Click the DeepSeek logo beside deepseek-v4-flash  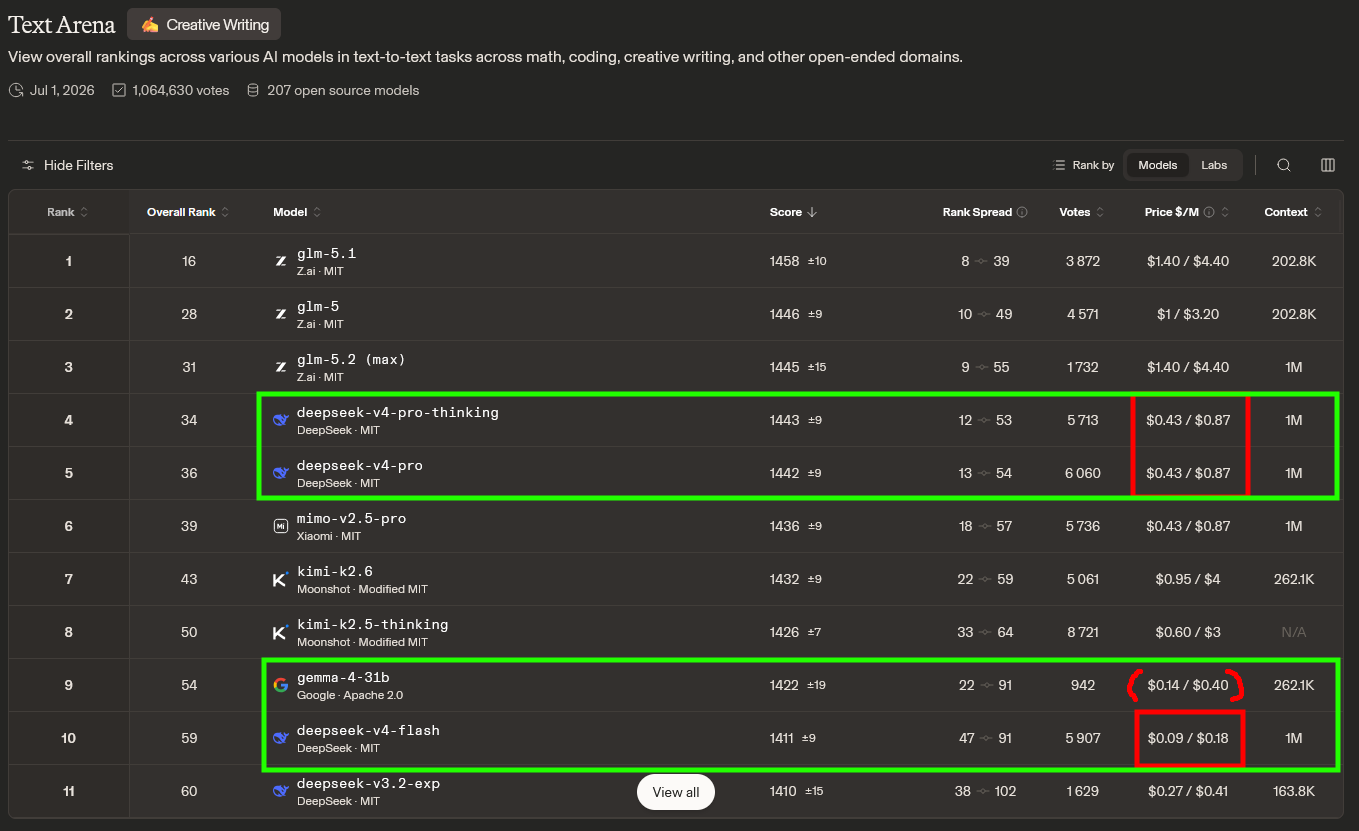pyautogui.click(x=281, y=738)
